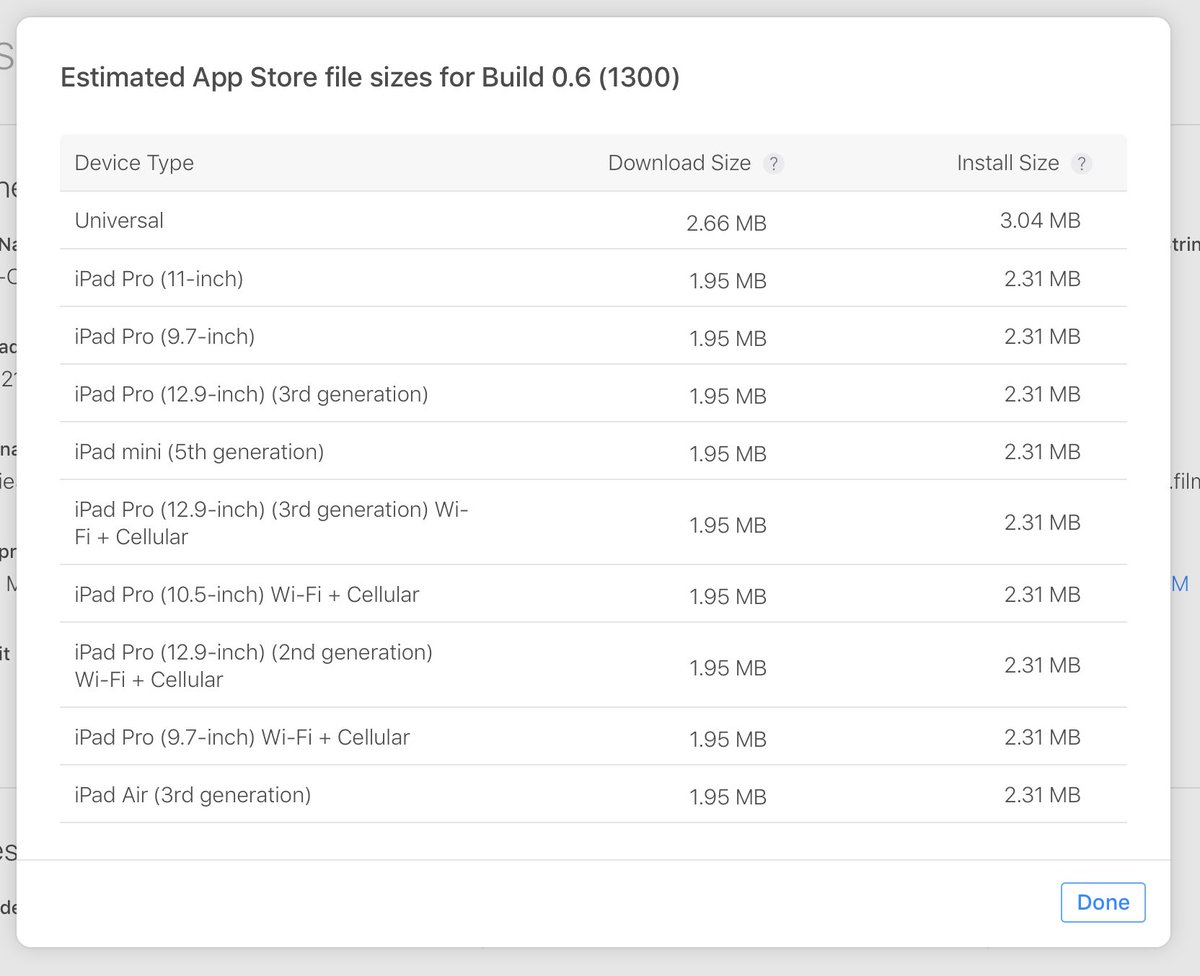Viewport: 1200px width, 976px height.
Task: Select iPad Air (3rd generation) label
Action: pyautogui.click(x=193, y=795)
